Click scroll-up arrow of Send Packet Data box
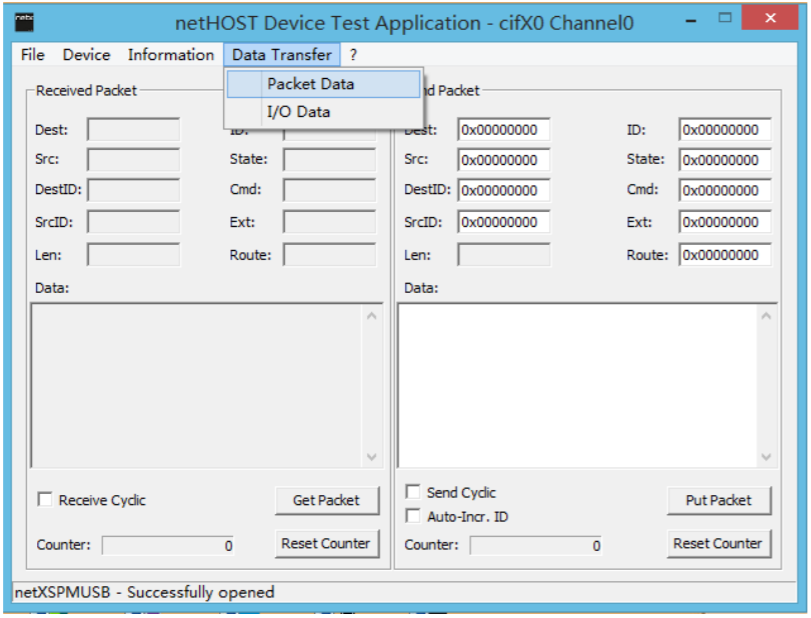Image resolution: width=811 pixels, height=618 pixels. 766,315
